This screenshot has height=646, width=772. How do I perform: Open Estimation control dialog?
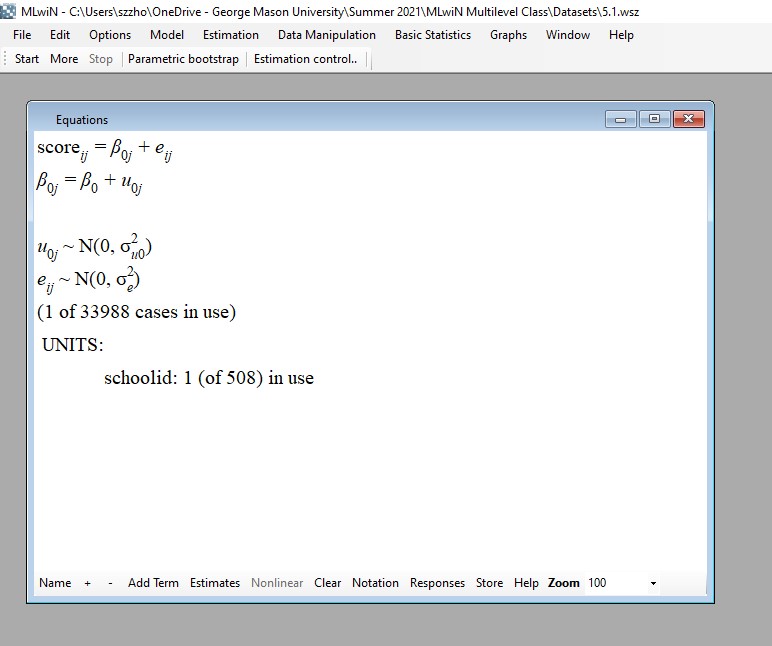[x=305, y=59]
